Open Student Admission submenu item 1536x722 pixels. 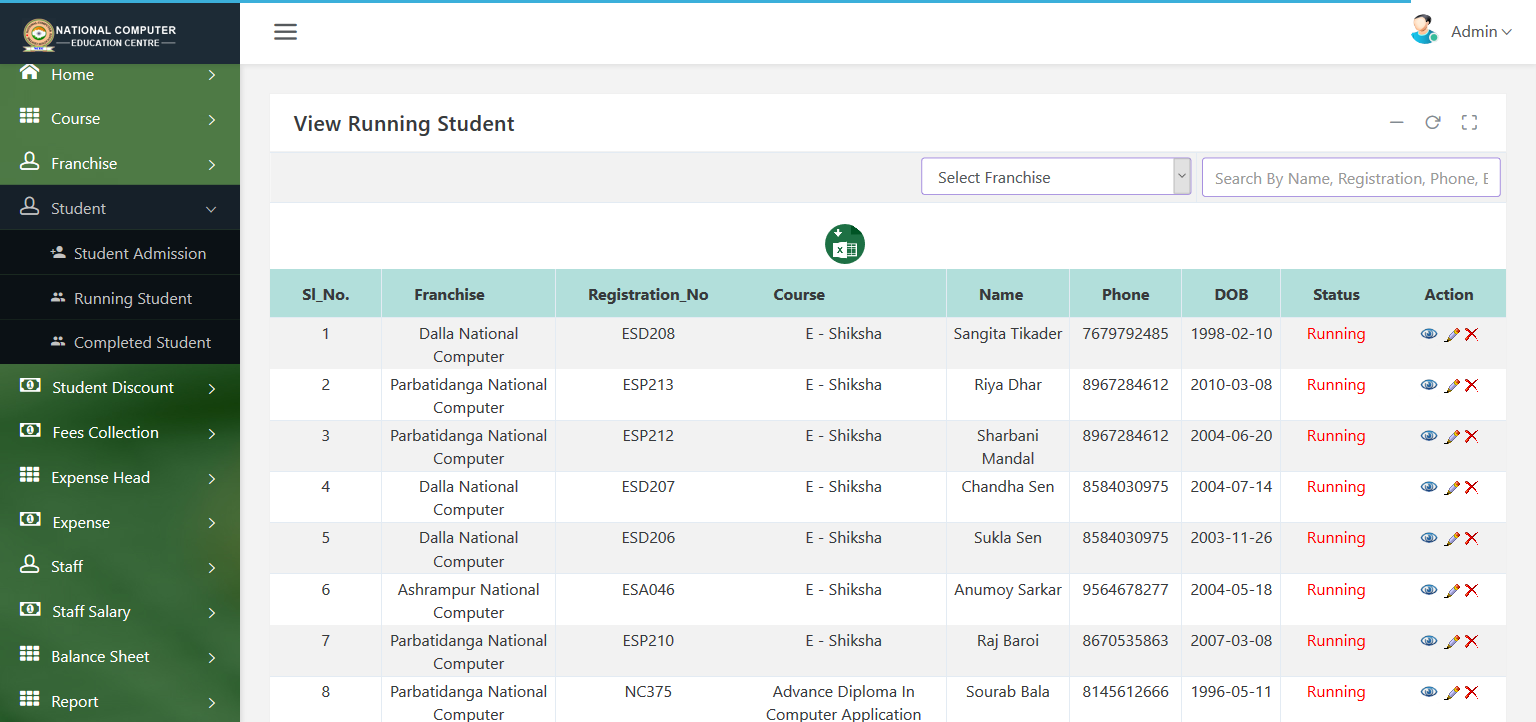click(120, 253)
